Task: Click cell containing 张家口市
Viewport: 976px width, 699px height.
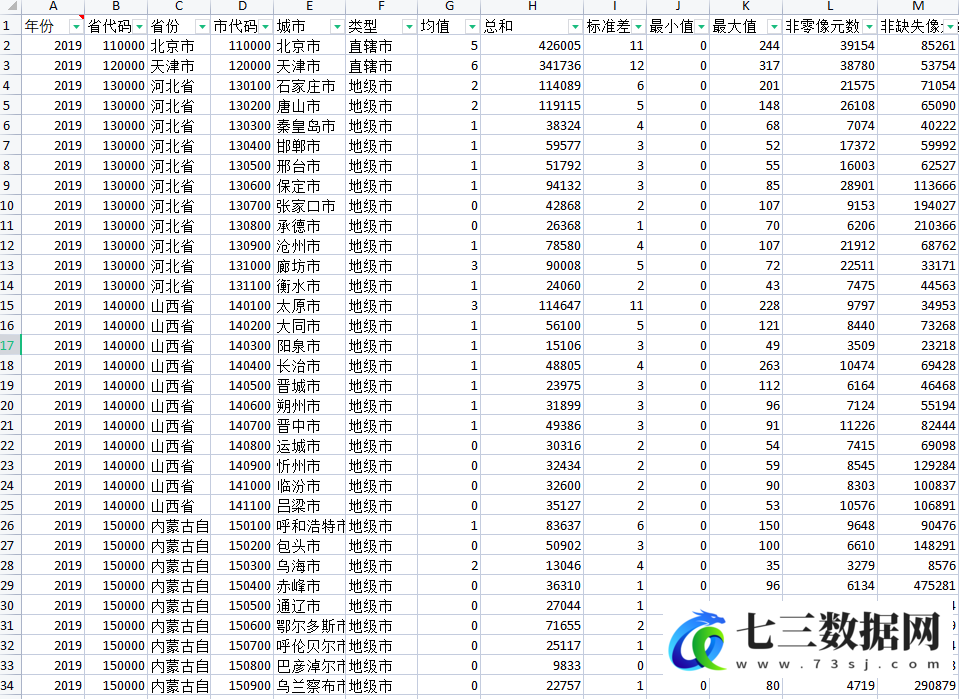Action: pyautogui.click(x=309, y=205)
